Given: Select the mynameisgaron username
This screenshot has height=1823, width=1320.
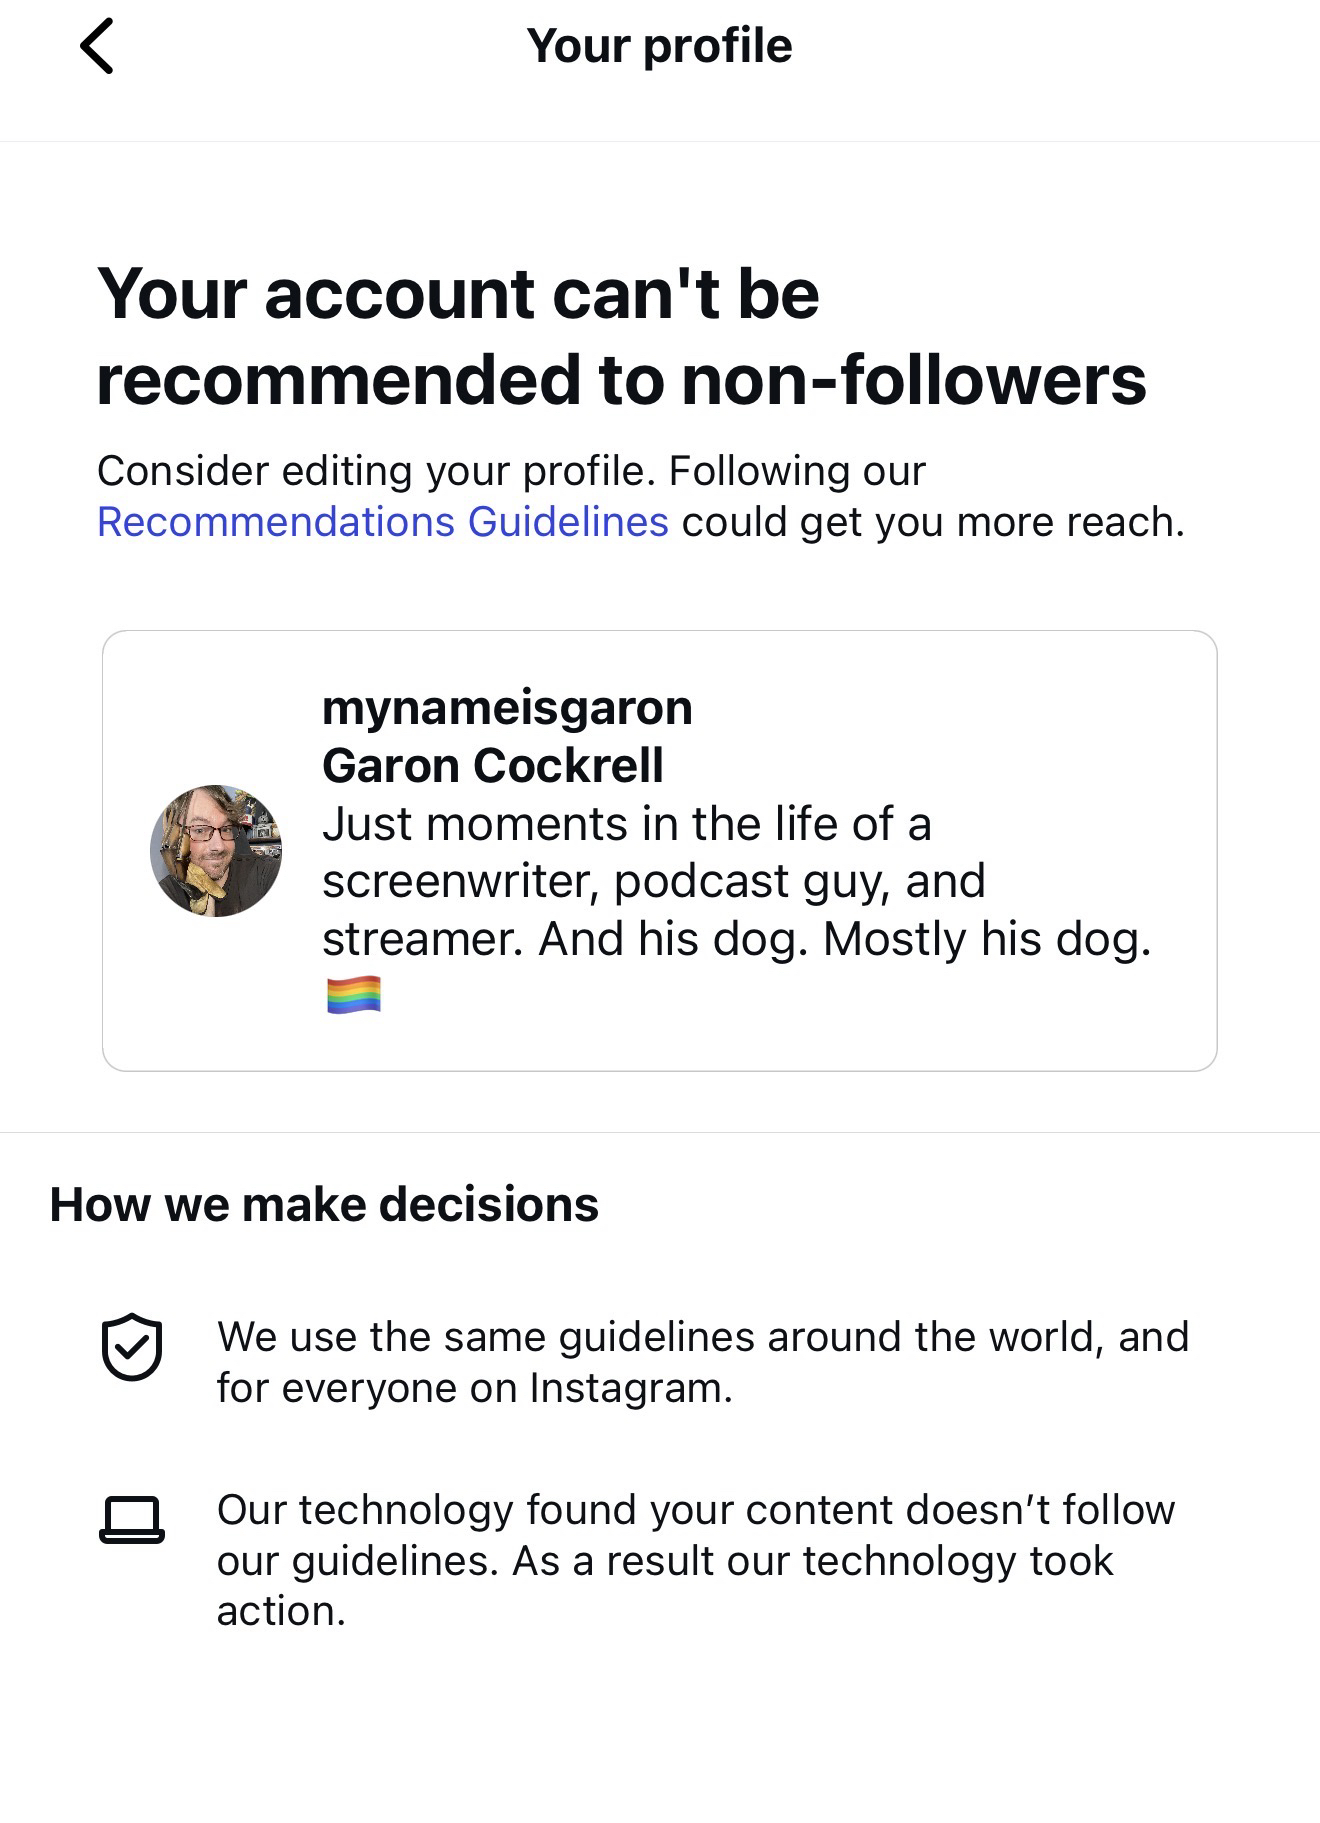Looking at the screenshot, I should coord(507,708).
